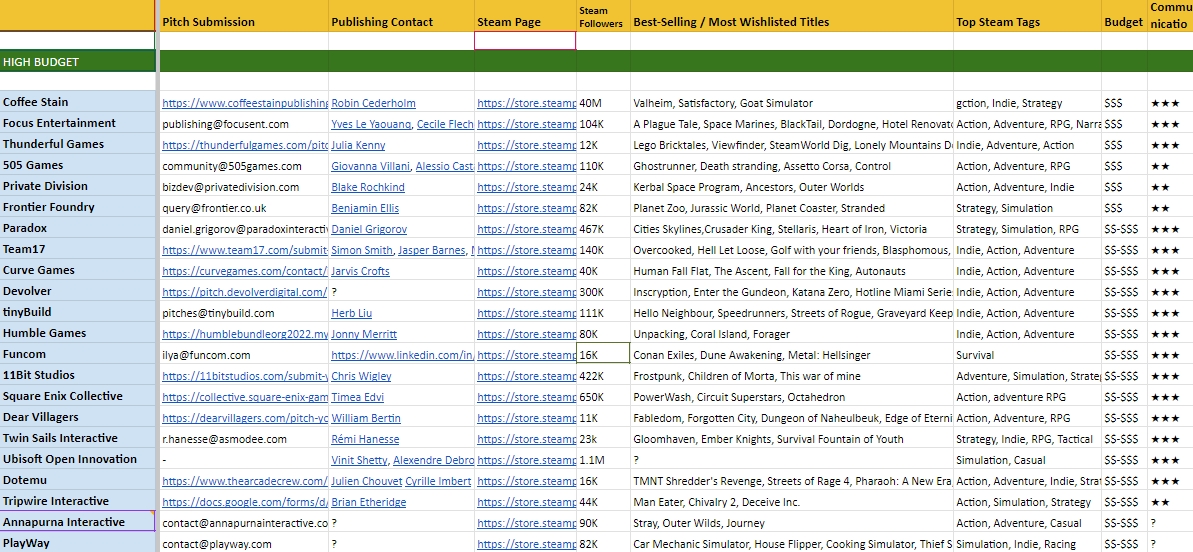The image size is (1193, 552).
Task: Click the empty outlined cell under Steam Page
Action: [525, 41]
